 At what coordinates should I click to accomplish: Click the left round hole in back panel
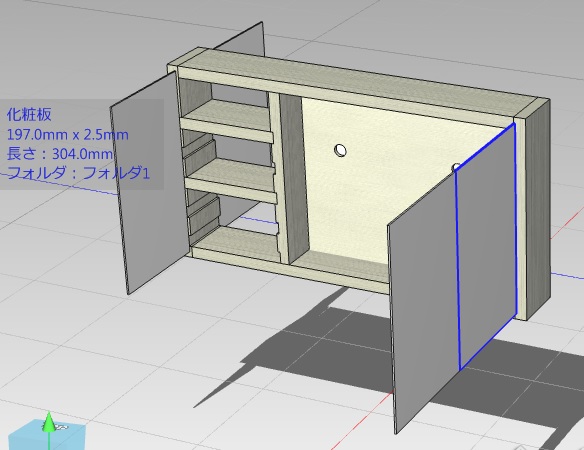[340, 150]
